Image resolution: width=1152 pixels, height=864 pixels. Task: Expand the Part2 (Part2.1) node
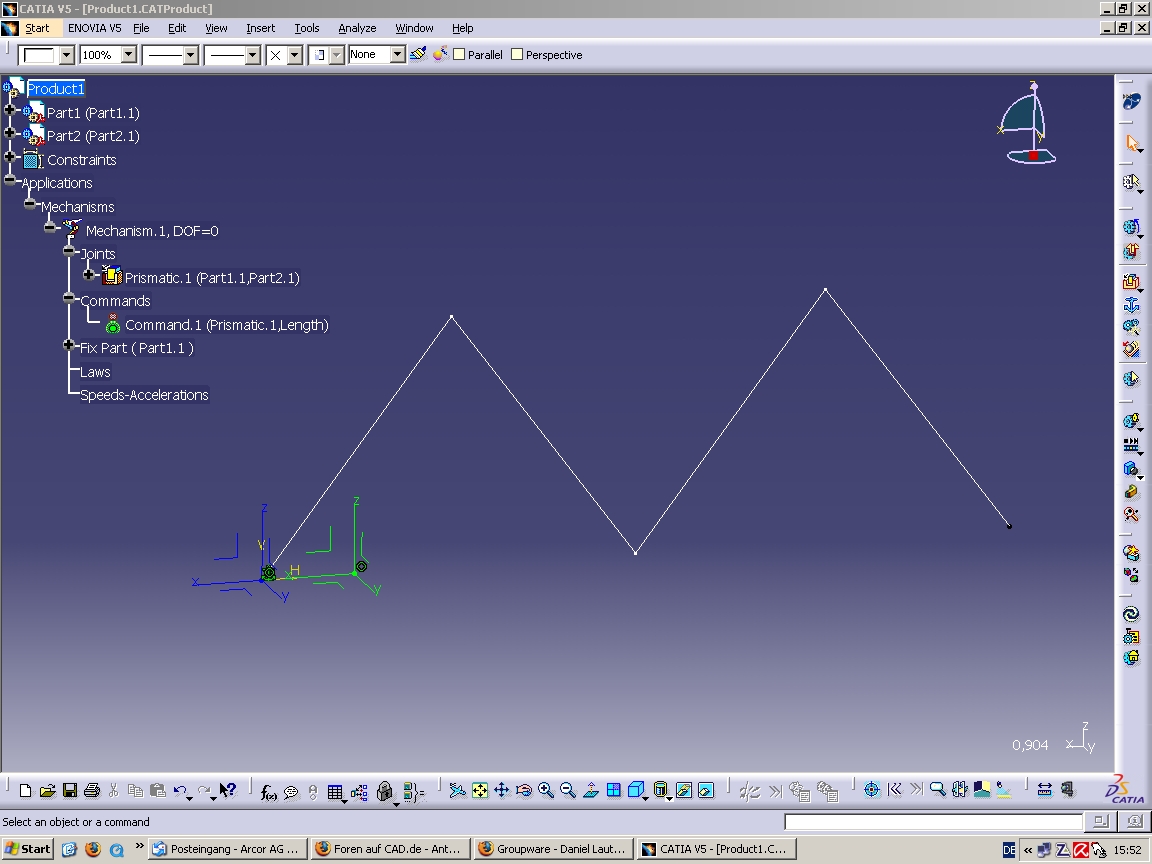tap(10, 133)
